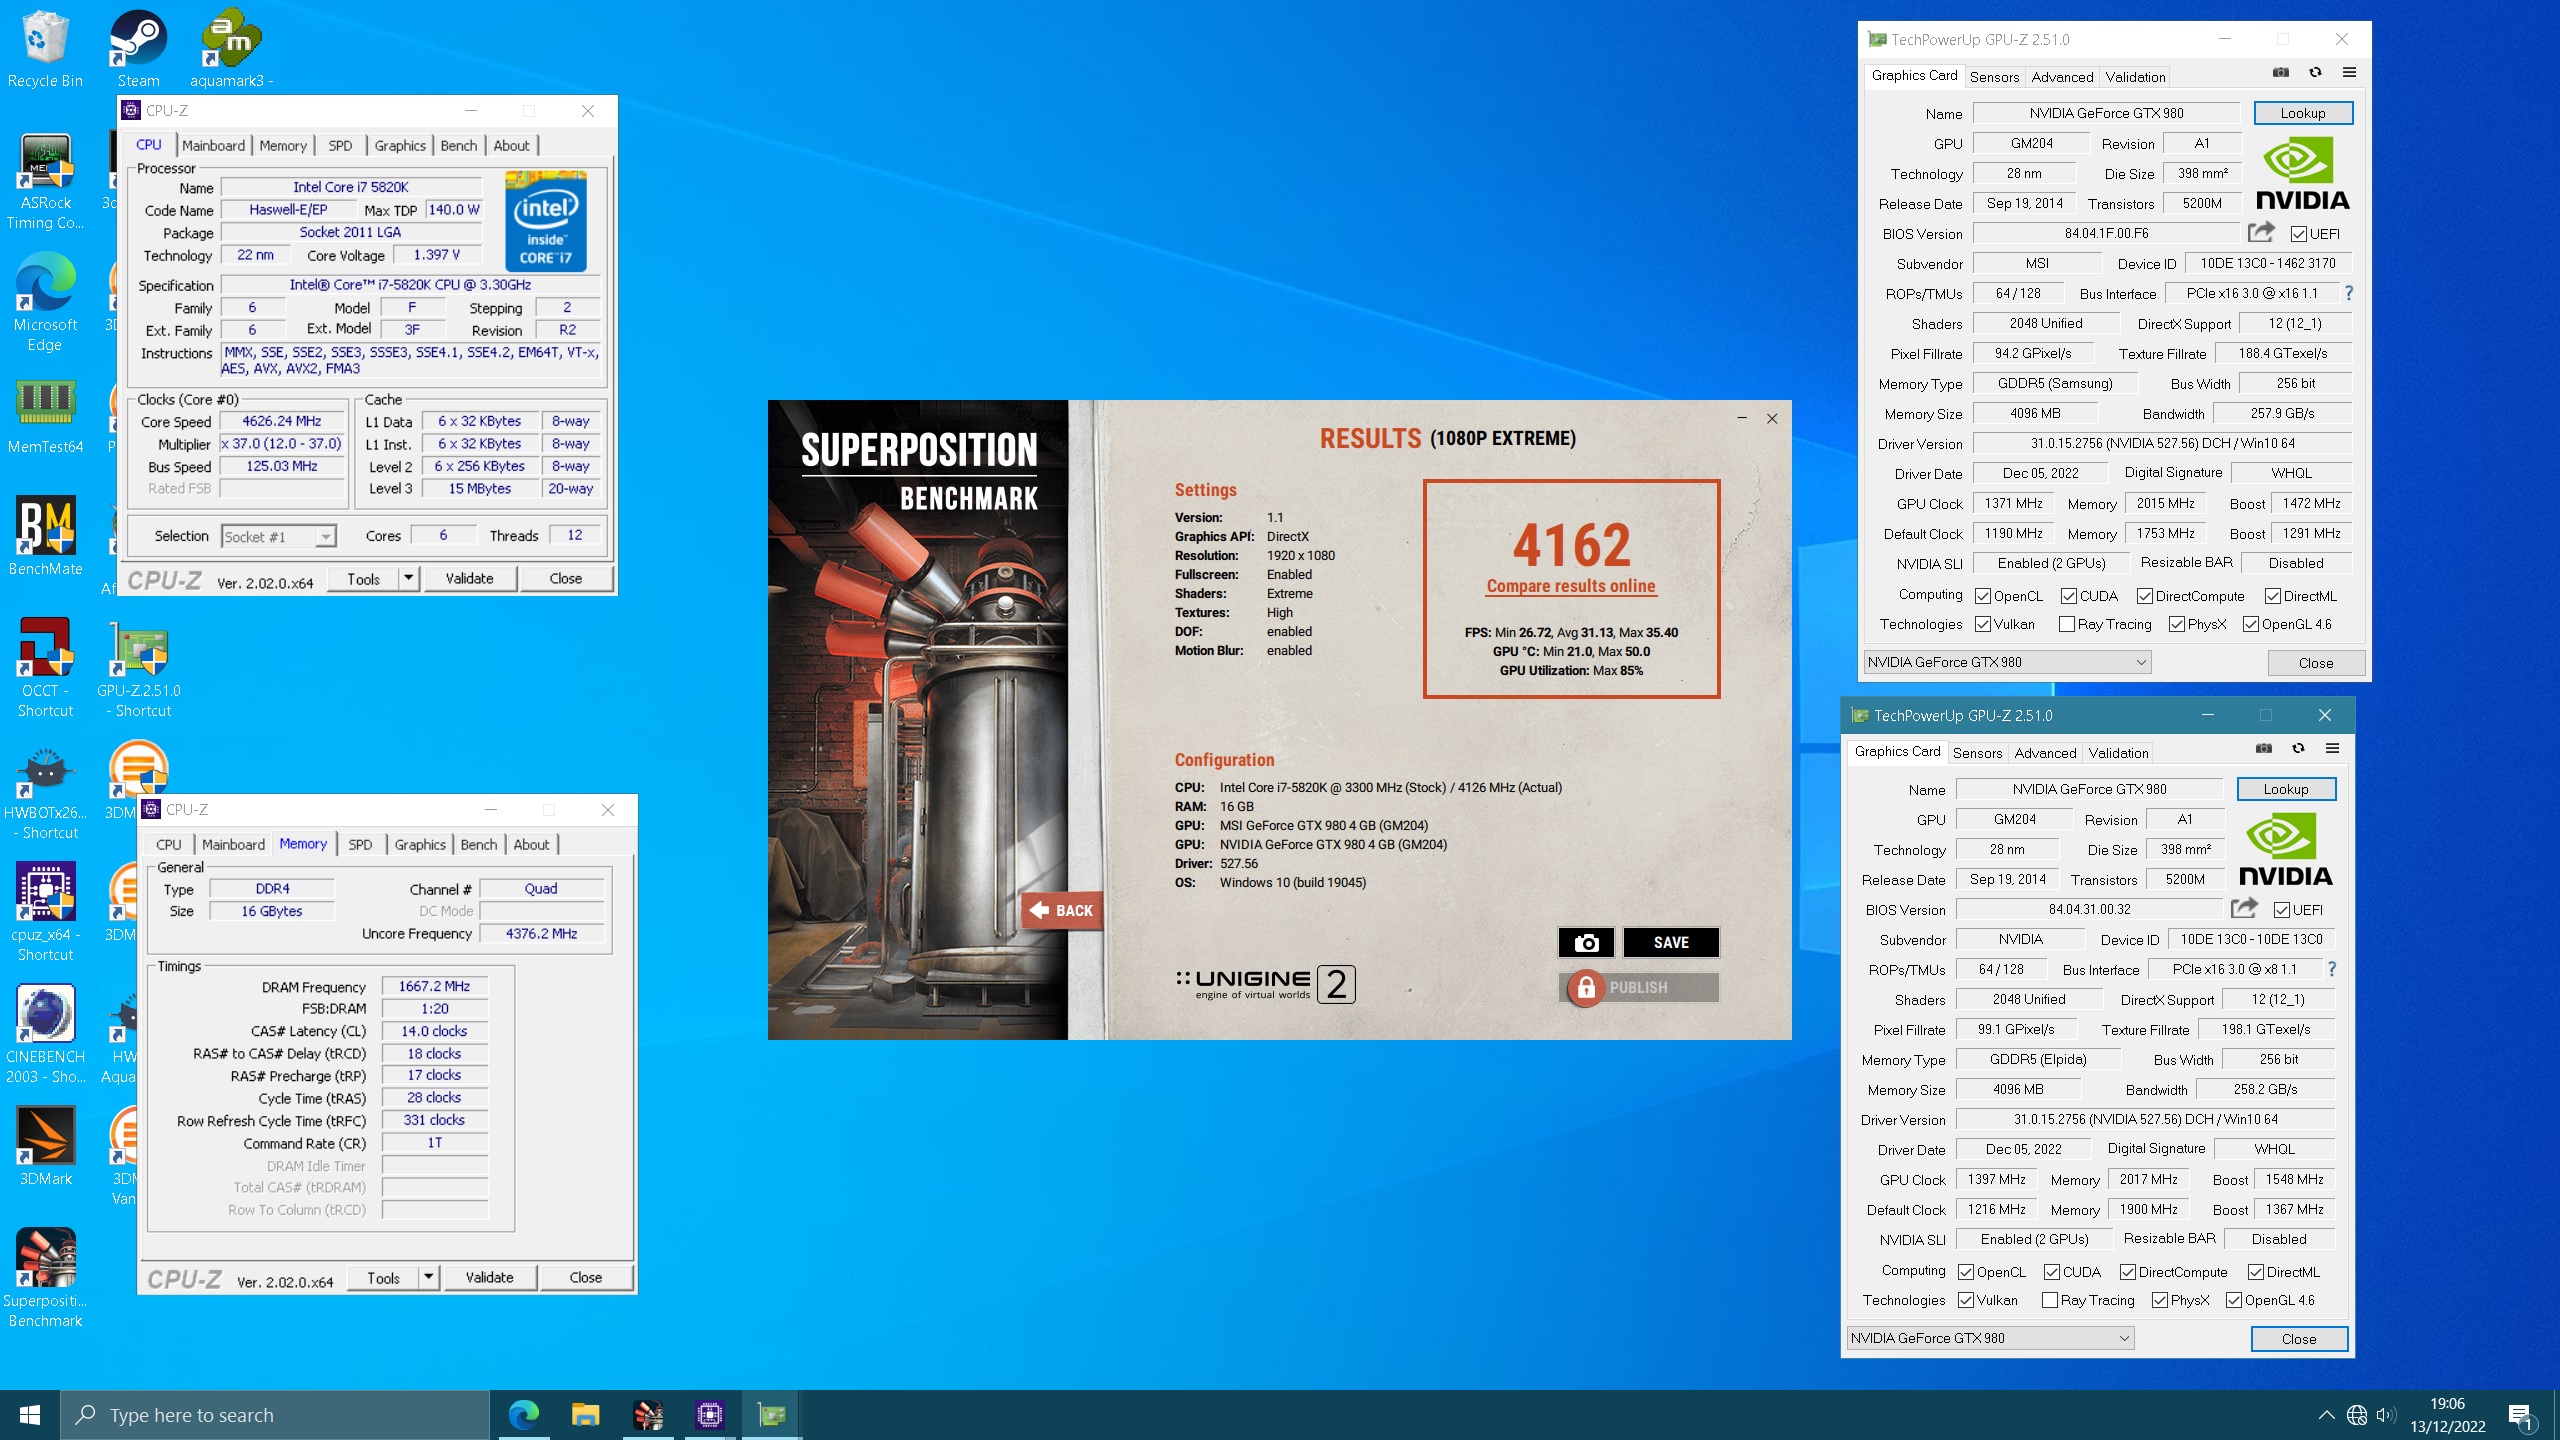Open the MemTest64 desktop icon
Screen dimensions: 2560x1440
(45, 416)
